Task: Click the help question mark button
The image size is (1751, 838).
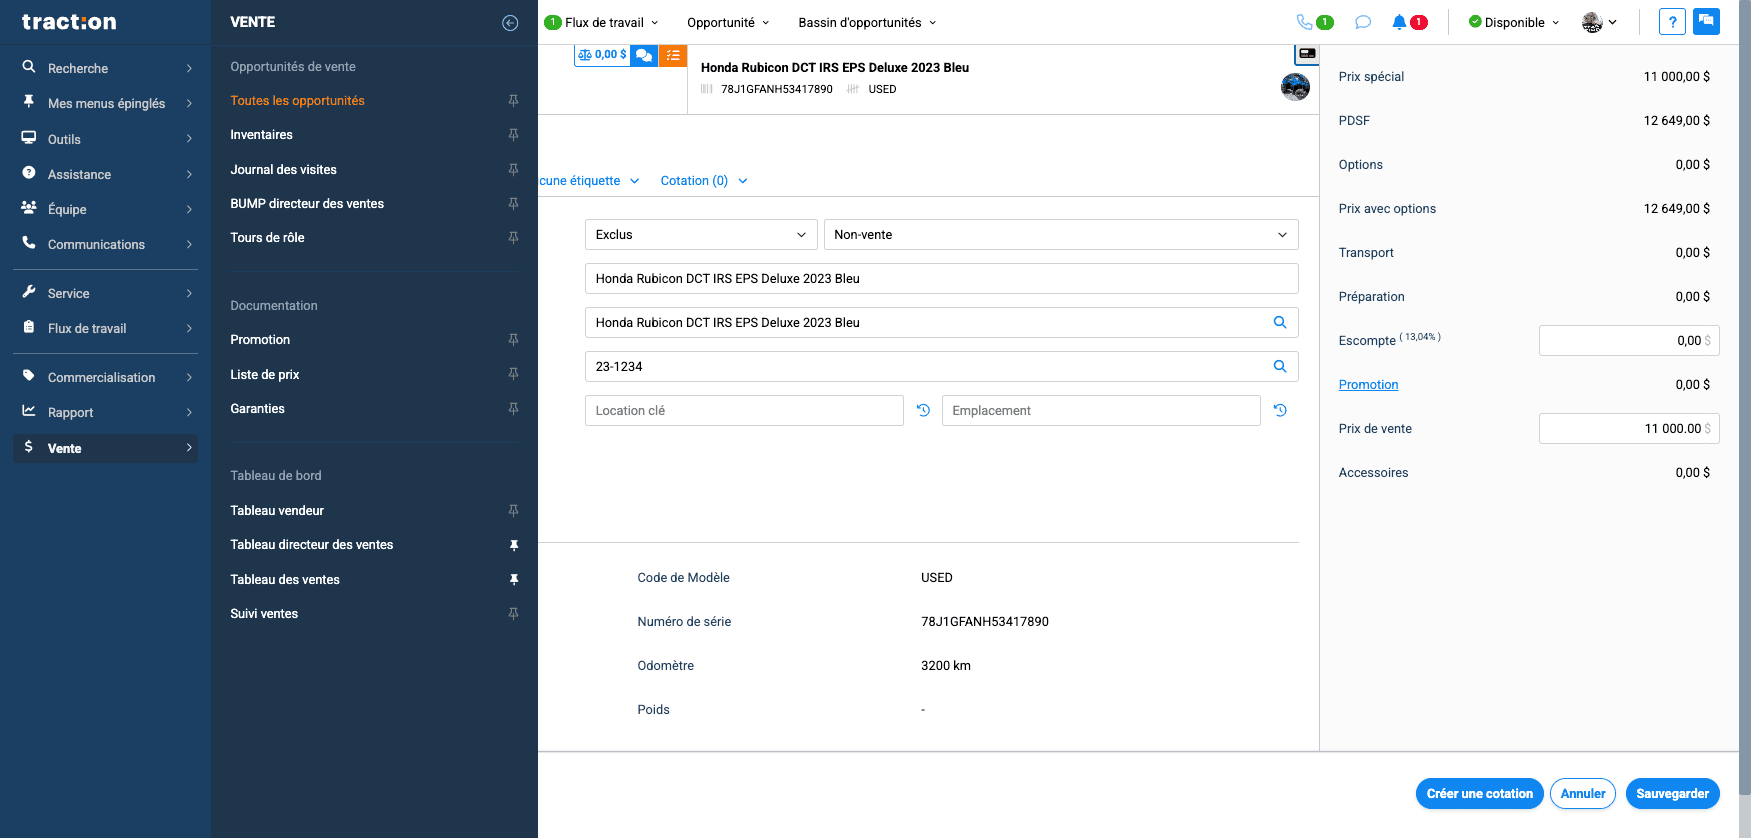Action: click(x=1672, y=22)
